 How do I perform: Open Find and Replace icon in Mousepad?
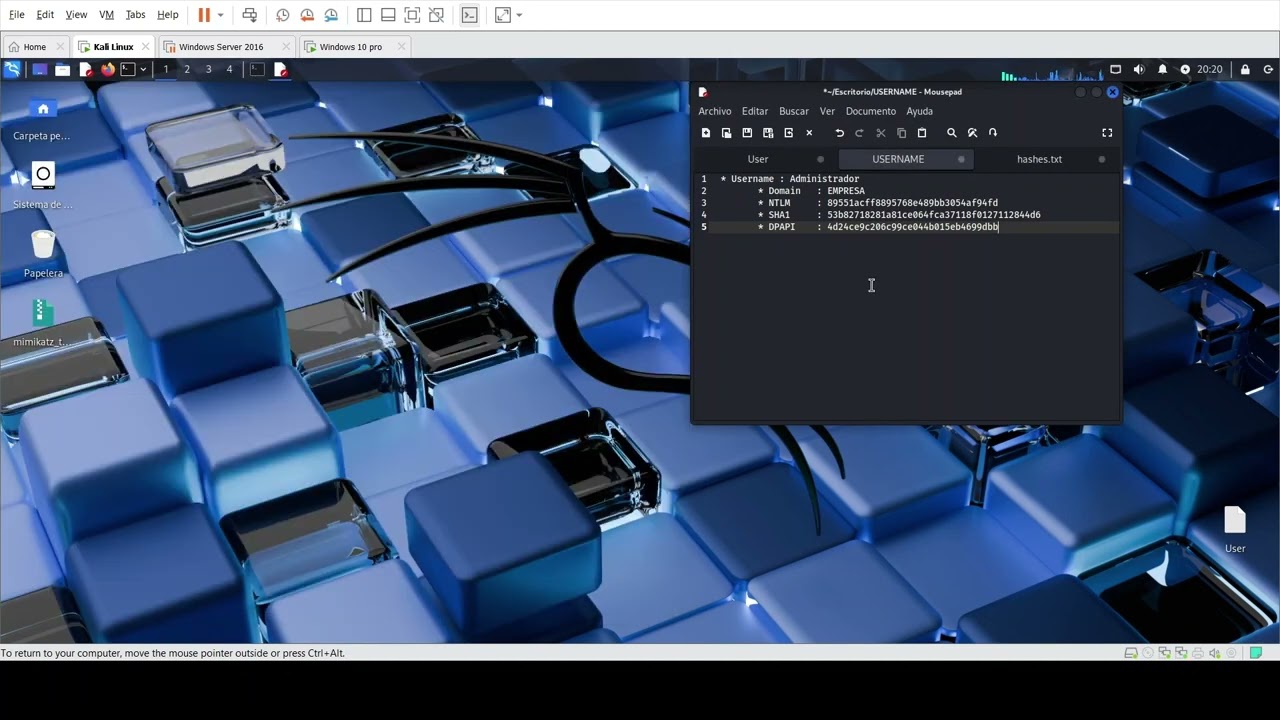[x=972, y=133]
